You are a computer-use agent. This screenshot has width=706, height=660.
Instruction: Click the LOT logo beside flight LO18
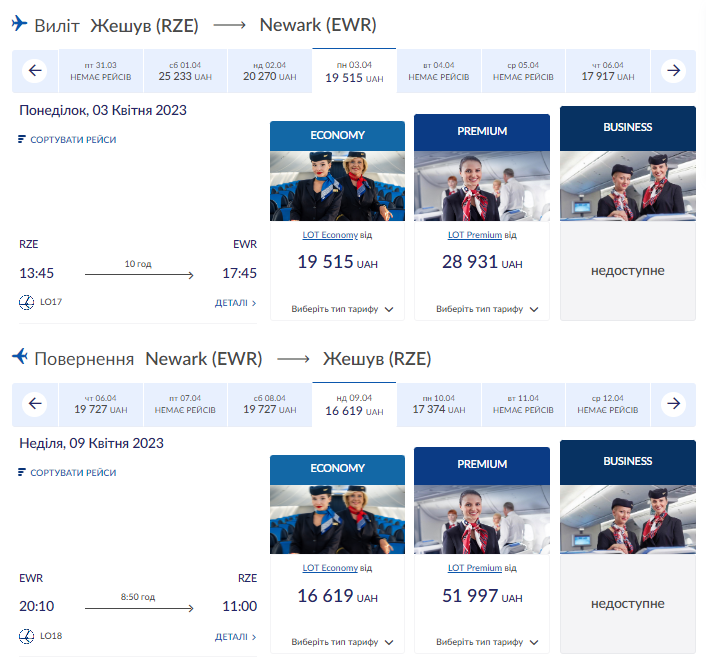click(x=26, y=636)
